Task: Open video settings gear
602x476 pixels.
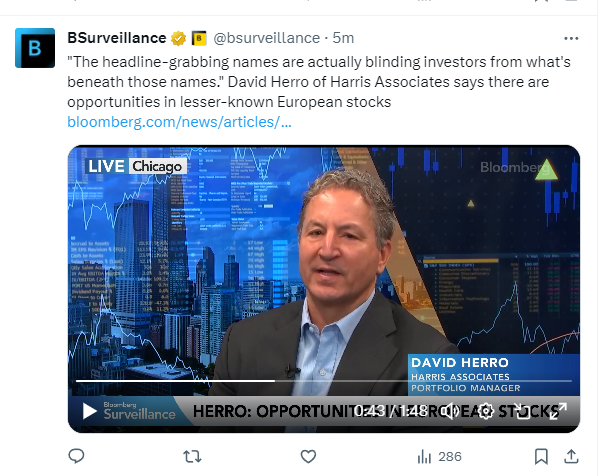Action: pyautogui.click(x=486, y=411)
